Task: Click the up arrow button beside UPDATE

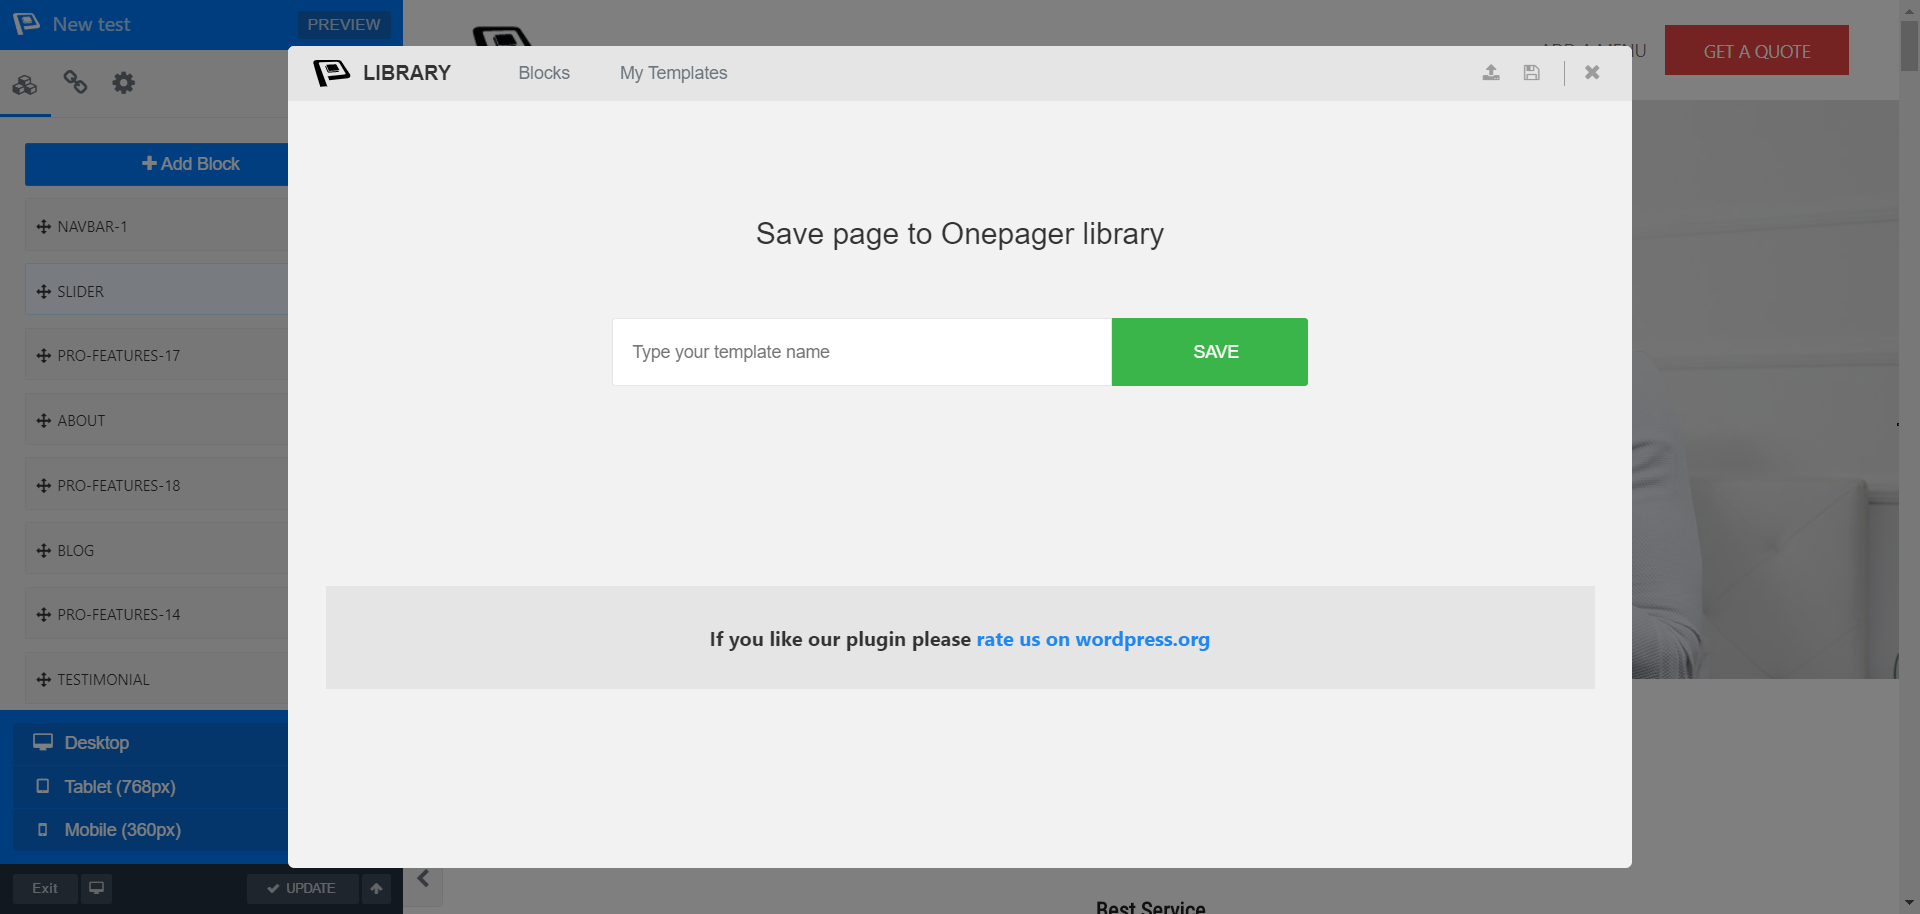Action: 376,888
